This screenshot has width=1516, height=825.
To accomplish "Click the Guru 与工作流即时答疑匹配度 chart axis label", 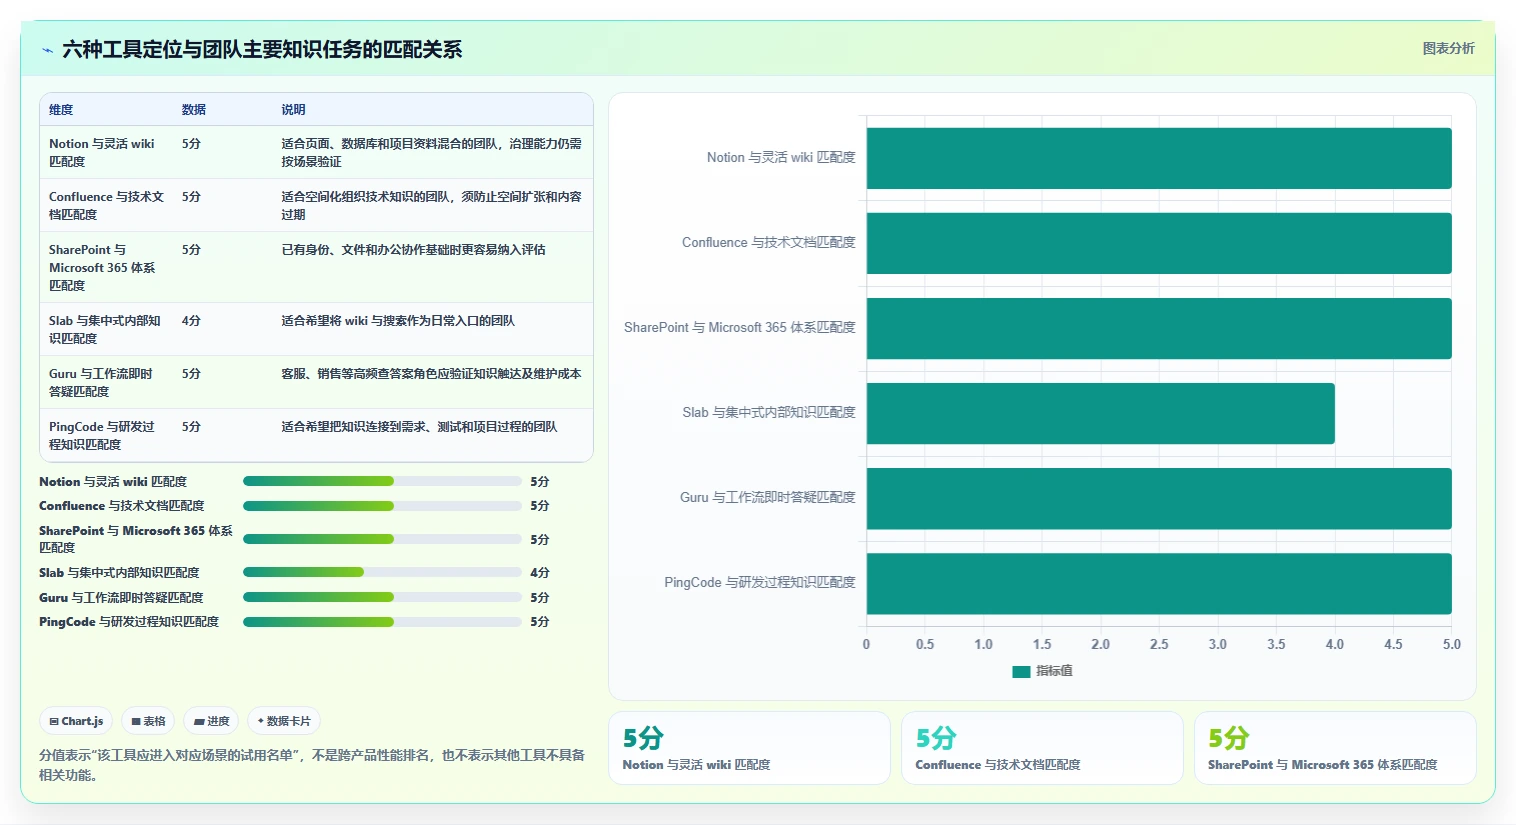I will [768, 498].
